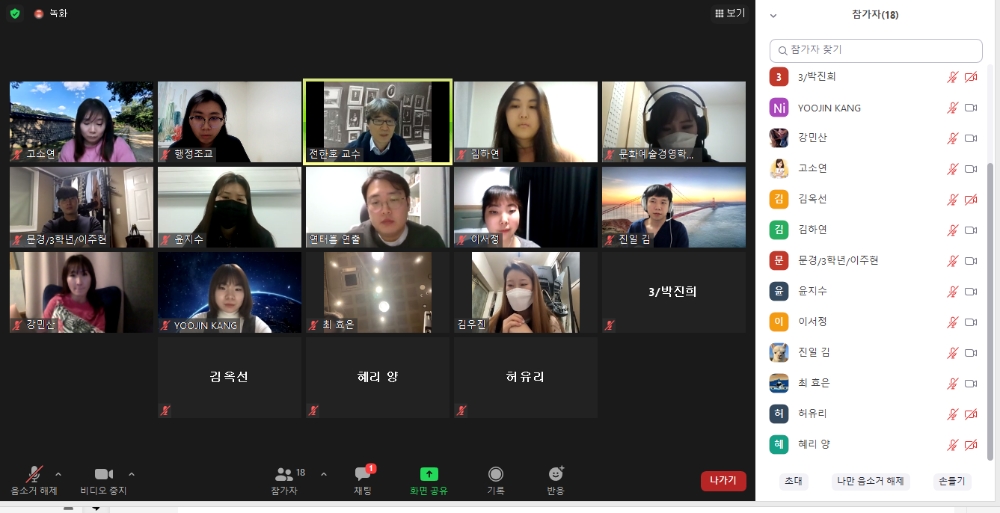Select 윤지수 video tile
Image resolution: width=1000 pixels, height=513 pixels.
[x=230, y=207]
